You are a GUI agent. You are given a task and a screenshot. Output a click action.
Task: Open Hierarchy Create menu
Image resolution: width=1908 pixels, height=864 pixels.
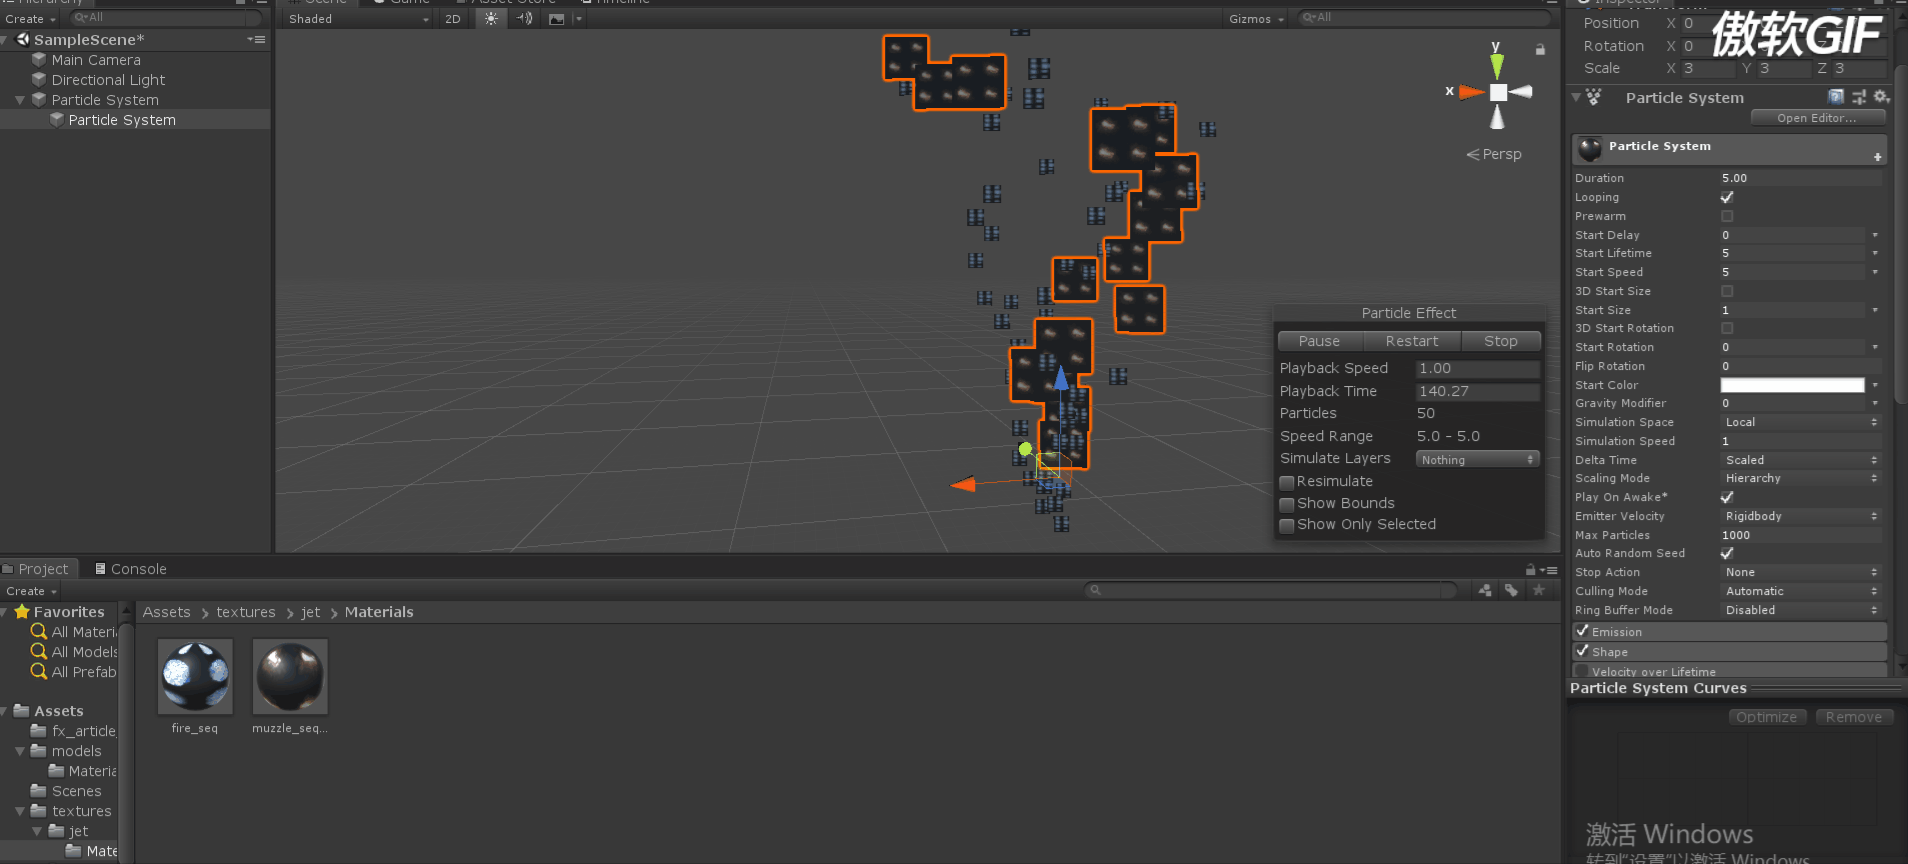tap(30, 19)
